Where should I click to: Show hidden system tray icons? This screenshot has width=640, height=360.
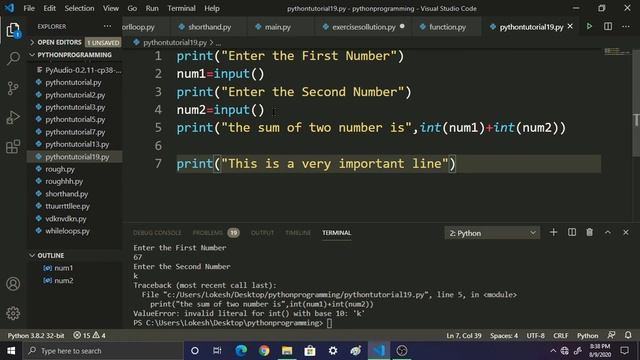[553, 351]
